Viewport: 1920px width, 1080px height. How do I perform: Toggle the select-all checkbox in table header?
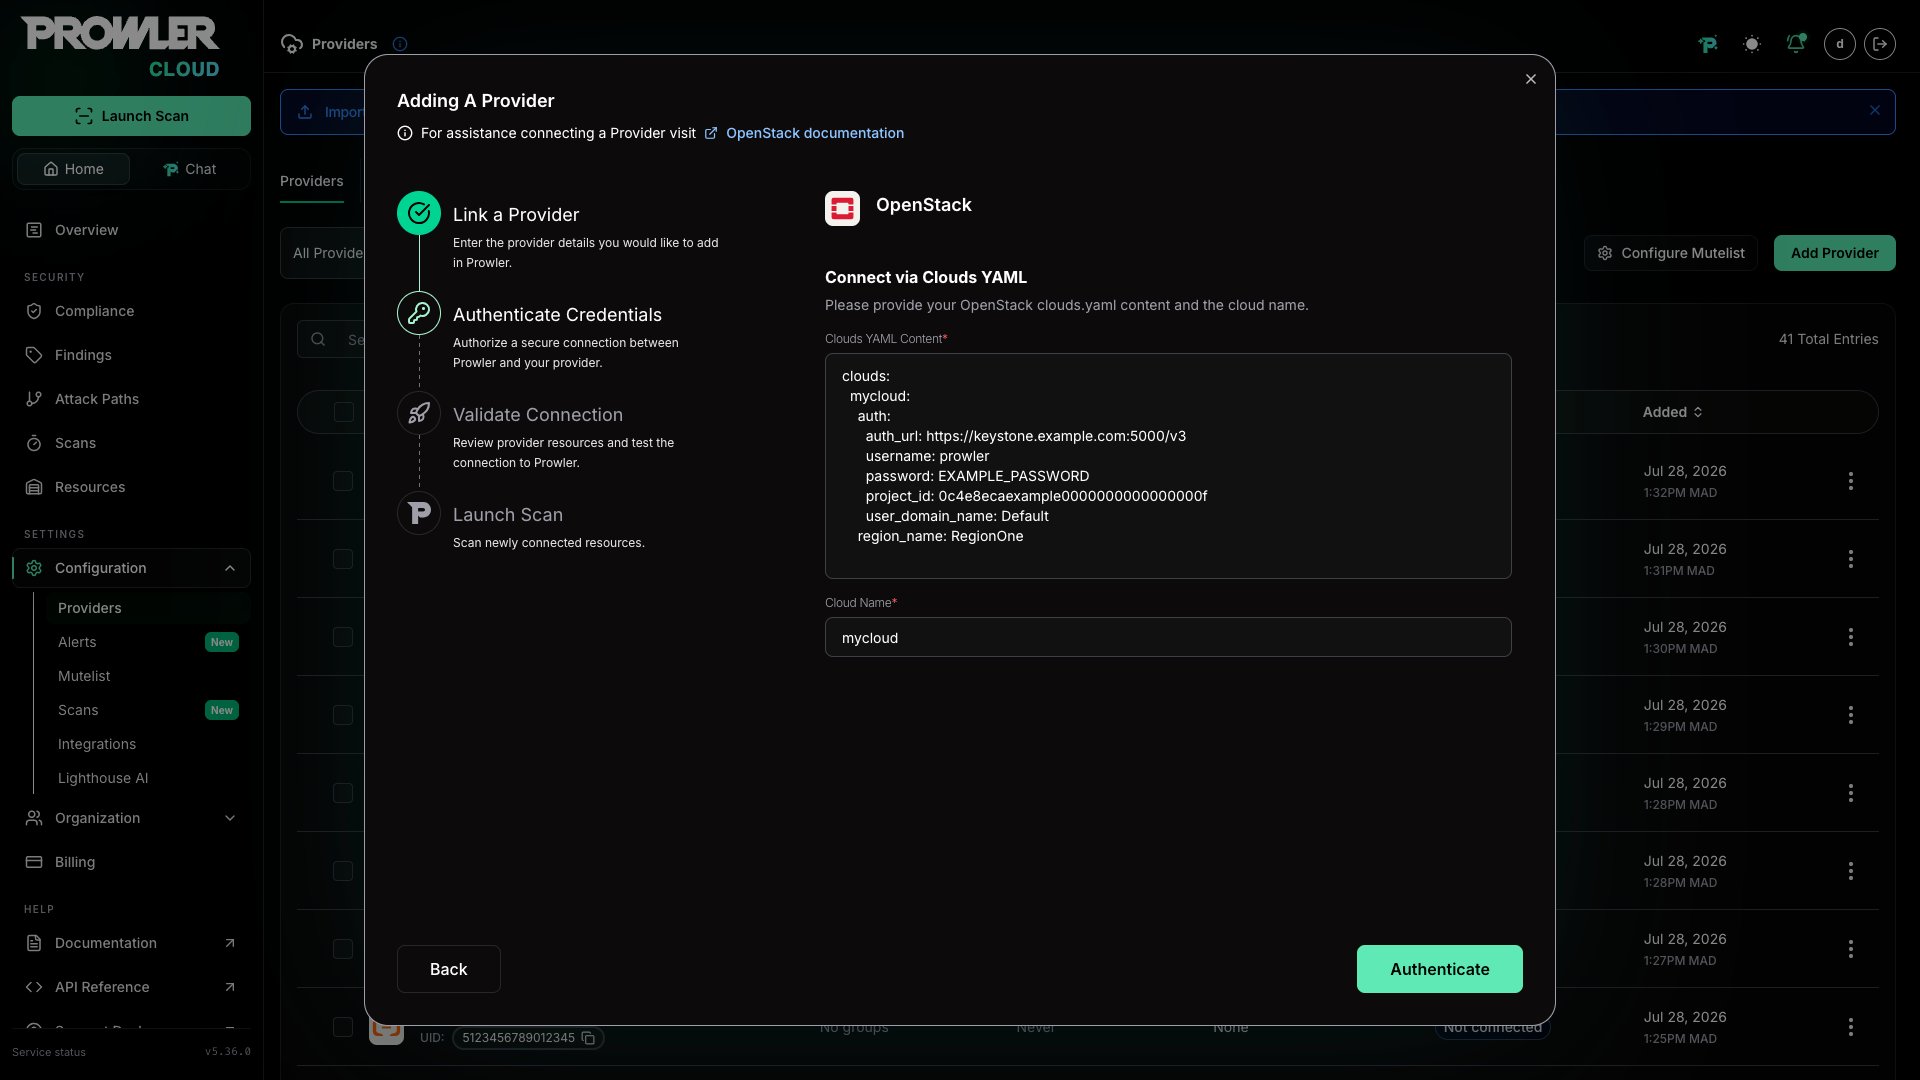point(343,412)
